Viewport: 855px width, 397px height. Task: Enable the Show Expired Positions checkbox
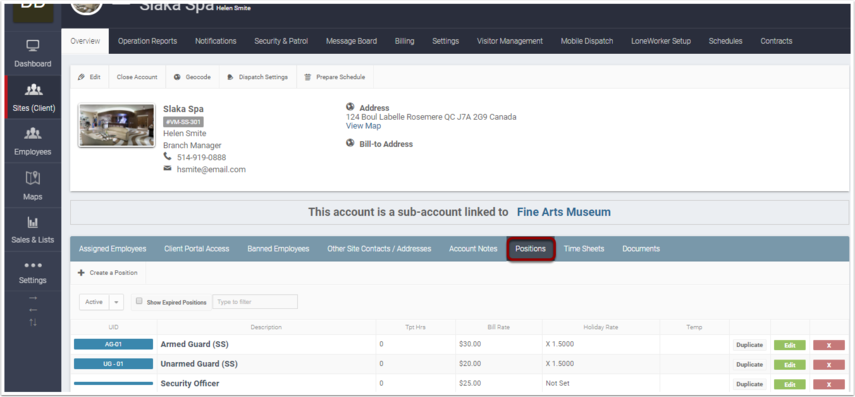click(139, 301)
